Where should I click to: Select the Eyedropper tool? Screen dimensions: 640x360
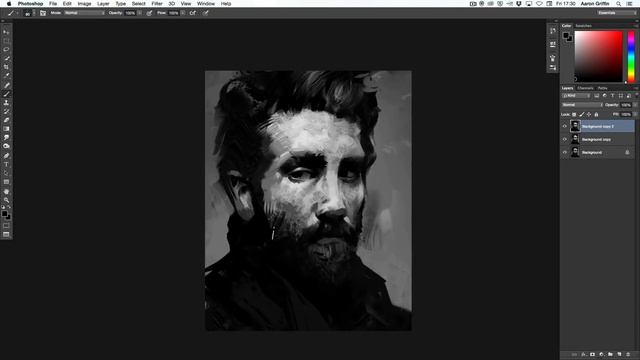[6, 76]
